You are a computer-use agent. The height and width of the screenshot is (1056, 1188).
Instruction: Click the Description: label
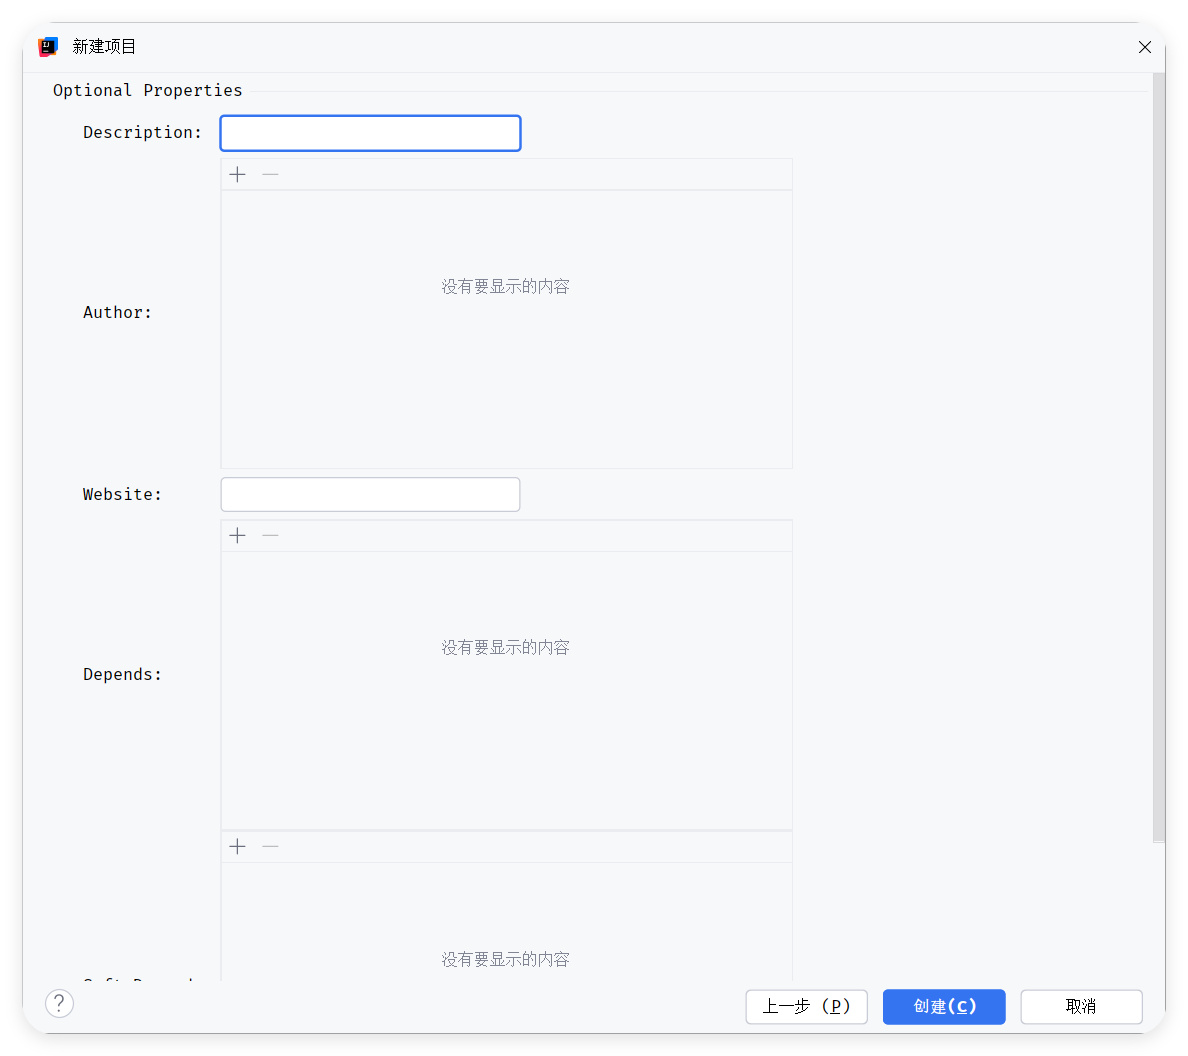(142, 133)
